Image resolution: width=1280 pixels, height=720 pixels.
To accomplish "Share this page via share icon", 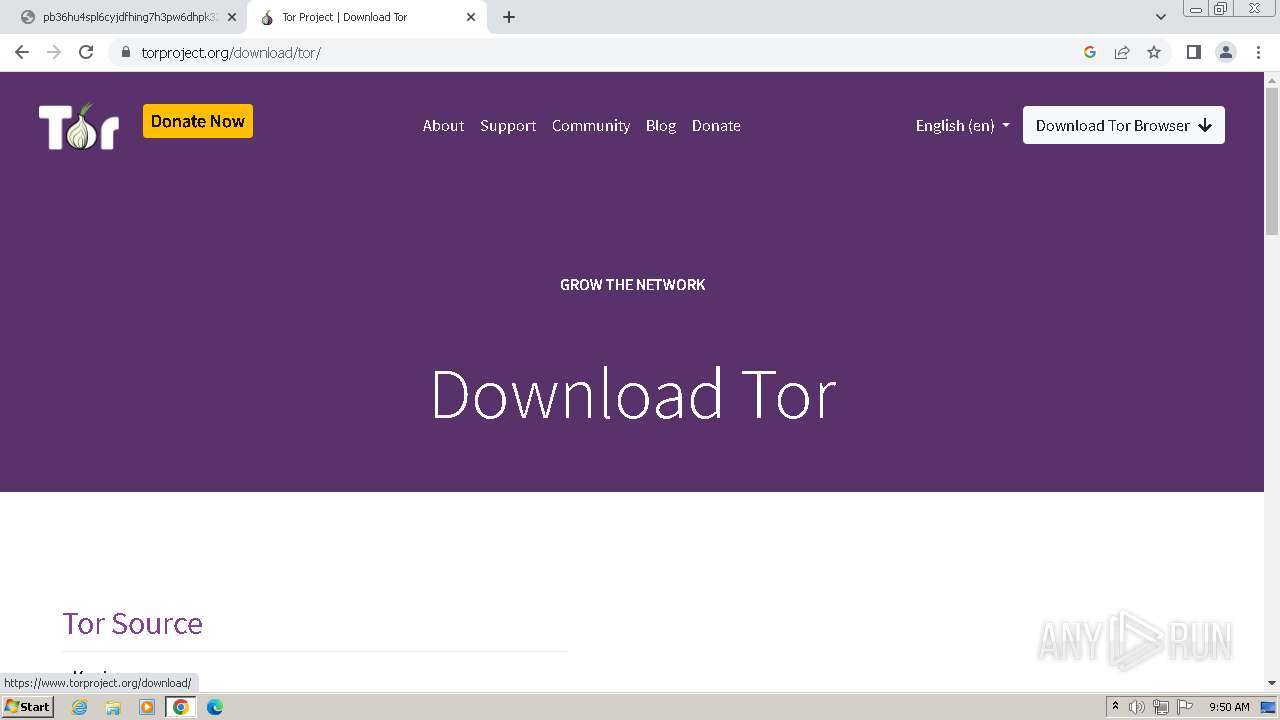I will (1122, 52).
